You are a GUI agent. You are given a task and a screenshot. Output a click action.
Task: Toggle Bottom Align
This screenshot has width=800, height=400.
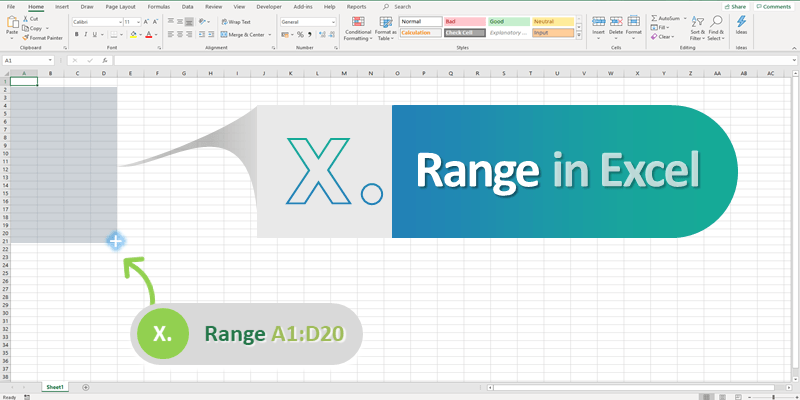tap(189, 22)
